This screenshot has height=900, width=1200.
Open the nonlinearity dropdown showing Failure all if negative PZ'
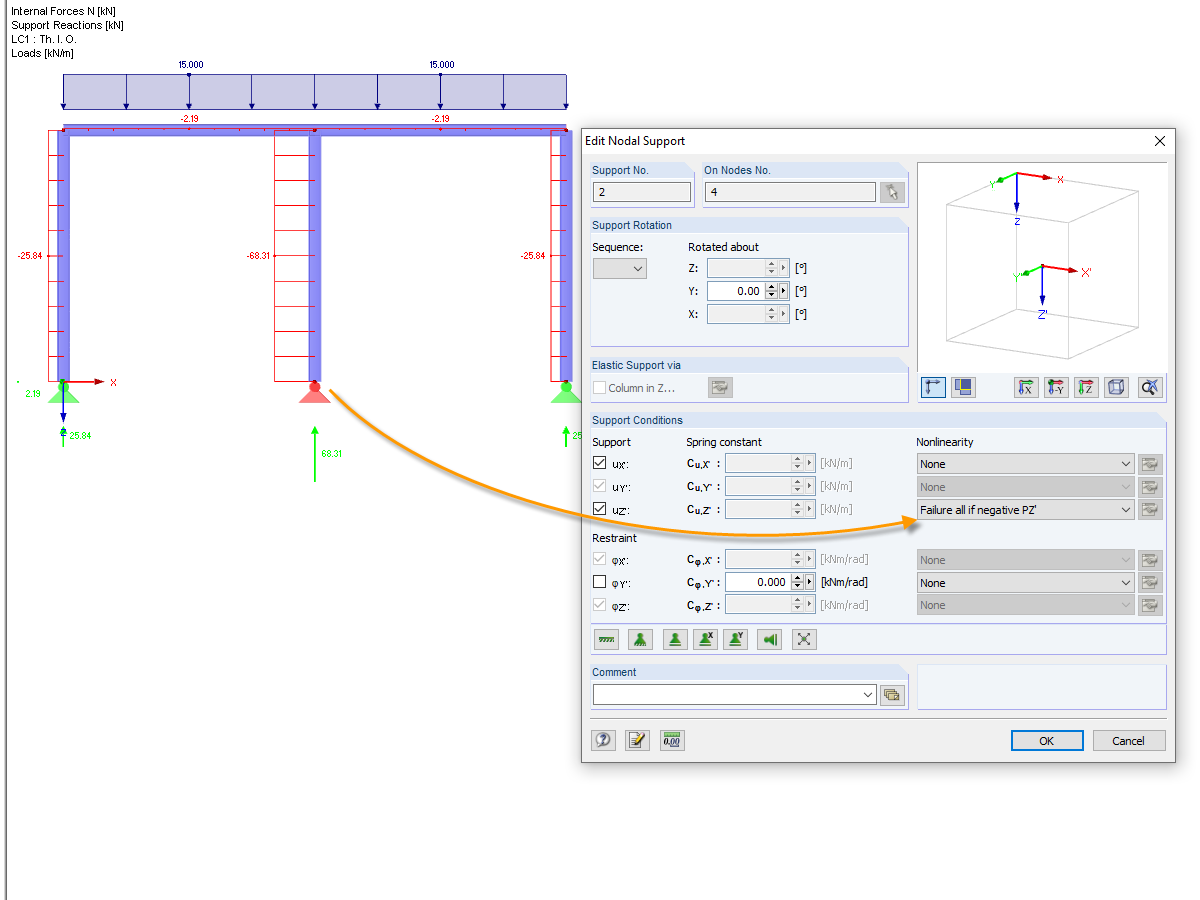pos(1024,509)
